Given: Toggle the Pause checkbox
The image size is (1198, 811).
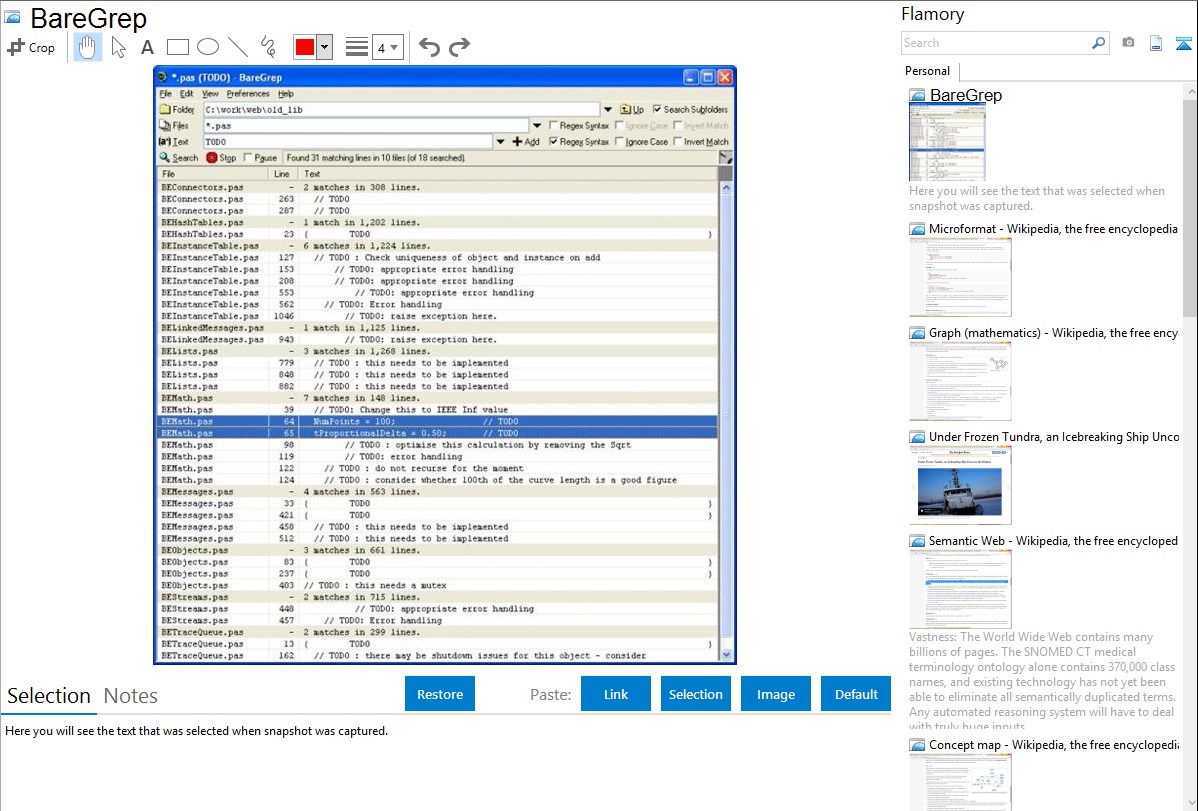Looking at the screenshot, I should pyautogui.click(x=248, y=157).
